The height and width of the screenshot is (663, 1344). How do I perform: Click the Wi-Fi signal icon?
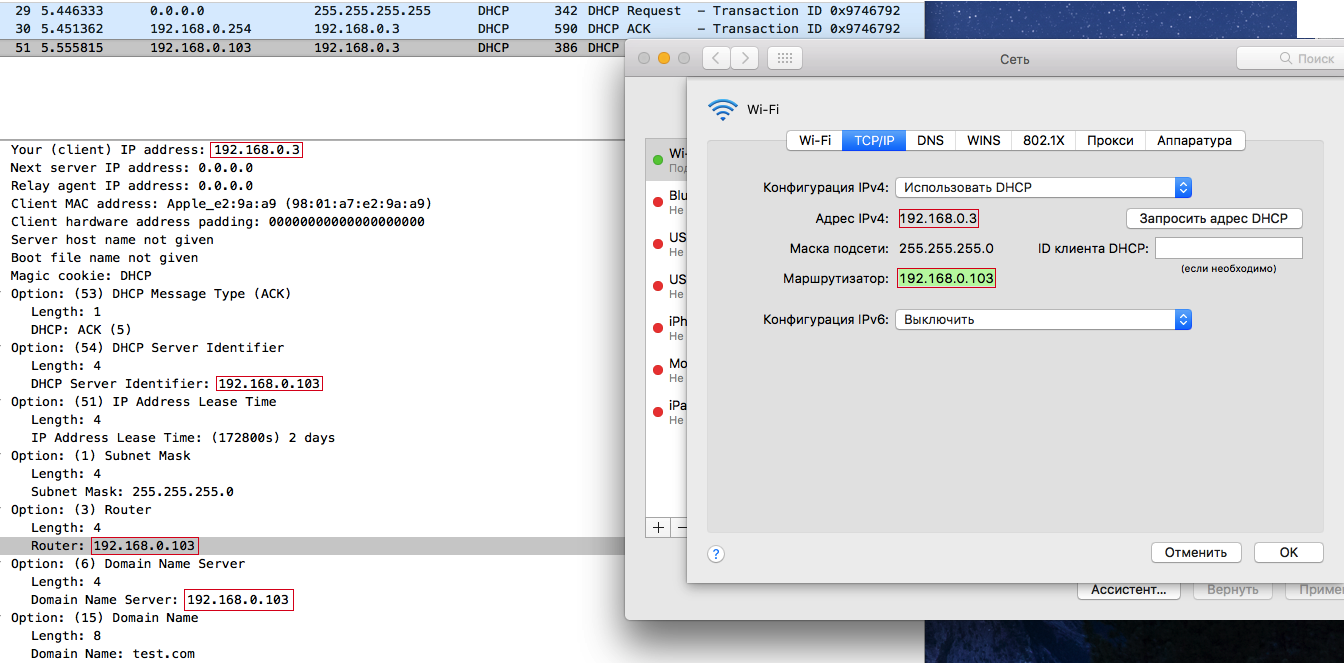(723, 109)
